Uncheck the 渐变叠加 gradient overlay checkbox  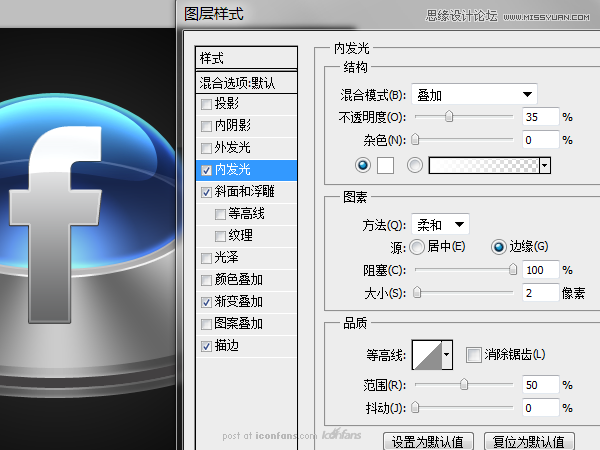pyautogui.click(x=206, y=302)
